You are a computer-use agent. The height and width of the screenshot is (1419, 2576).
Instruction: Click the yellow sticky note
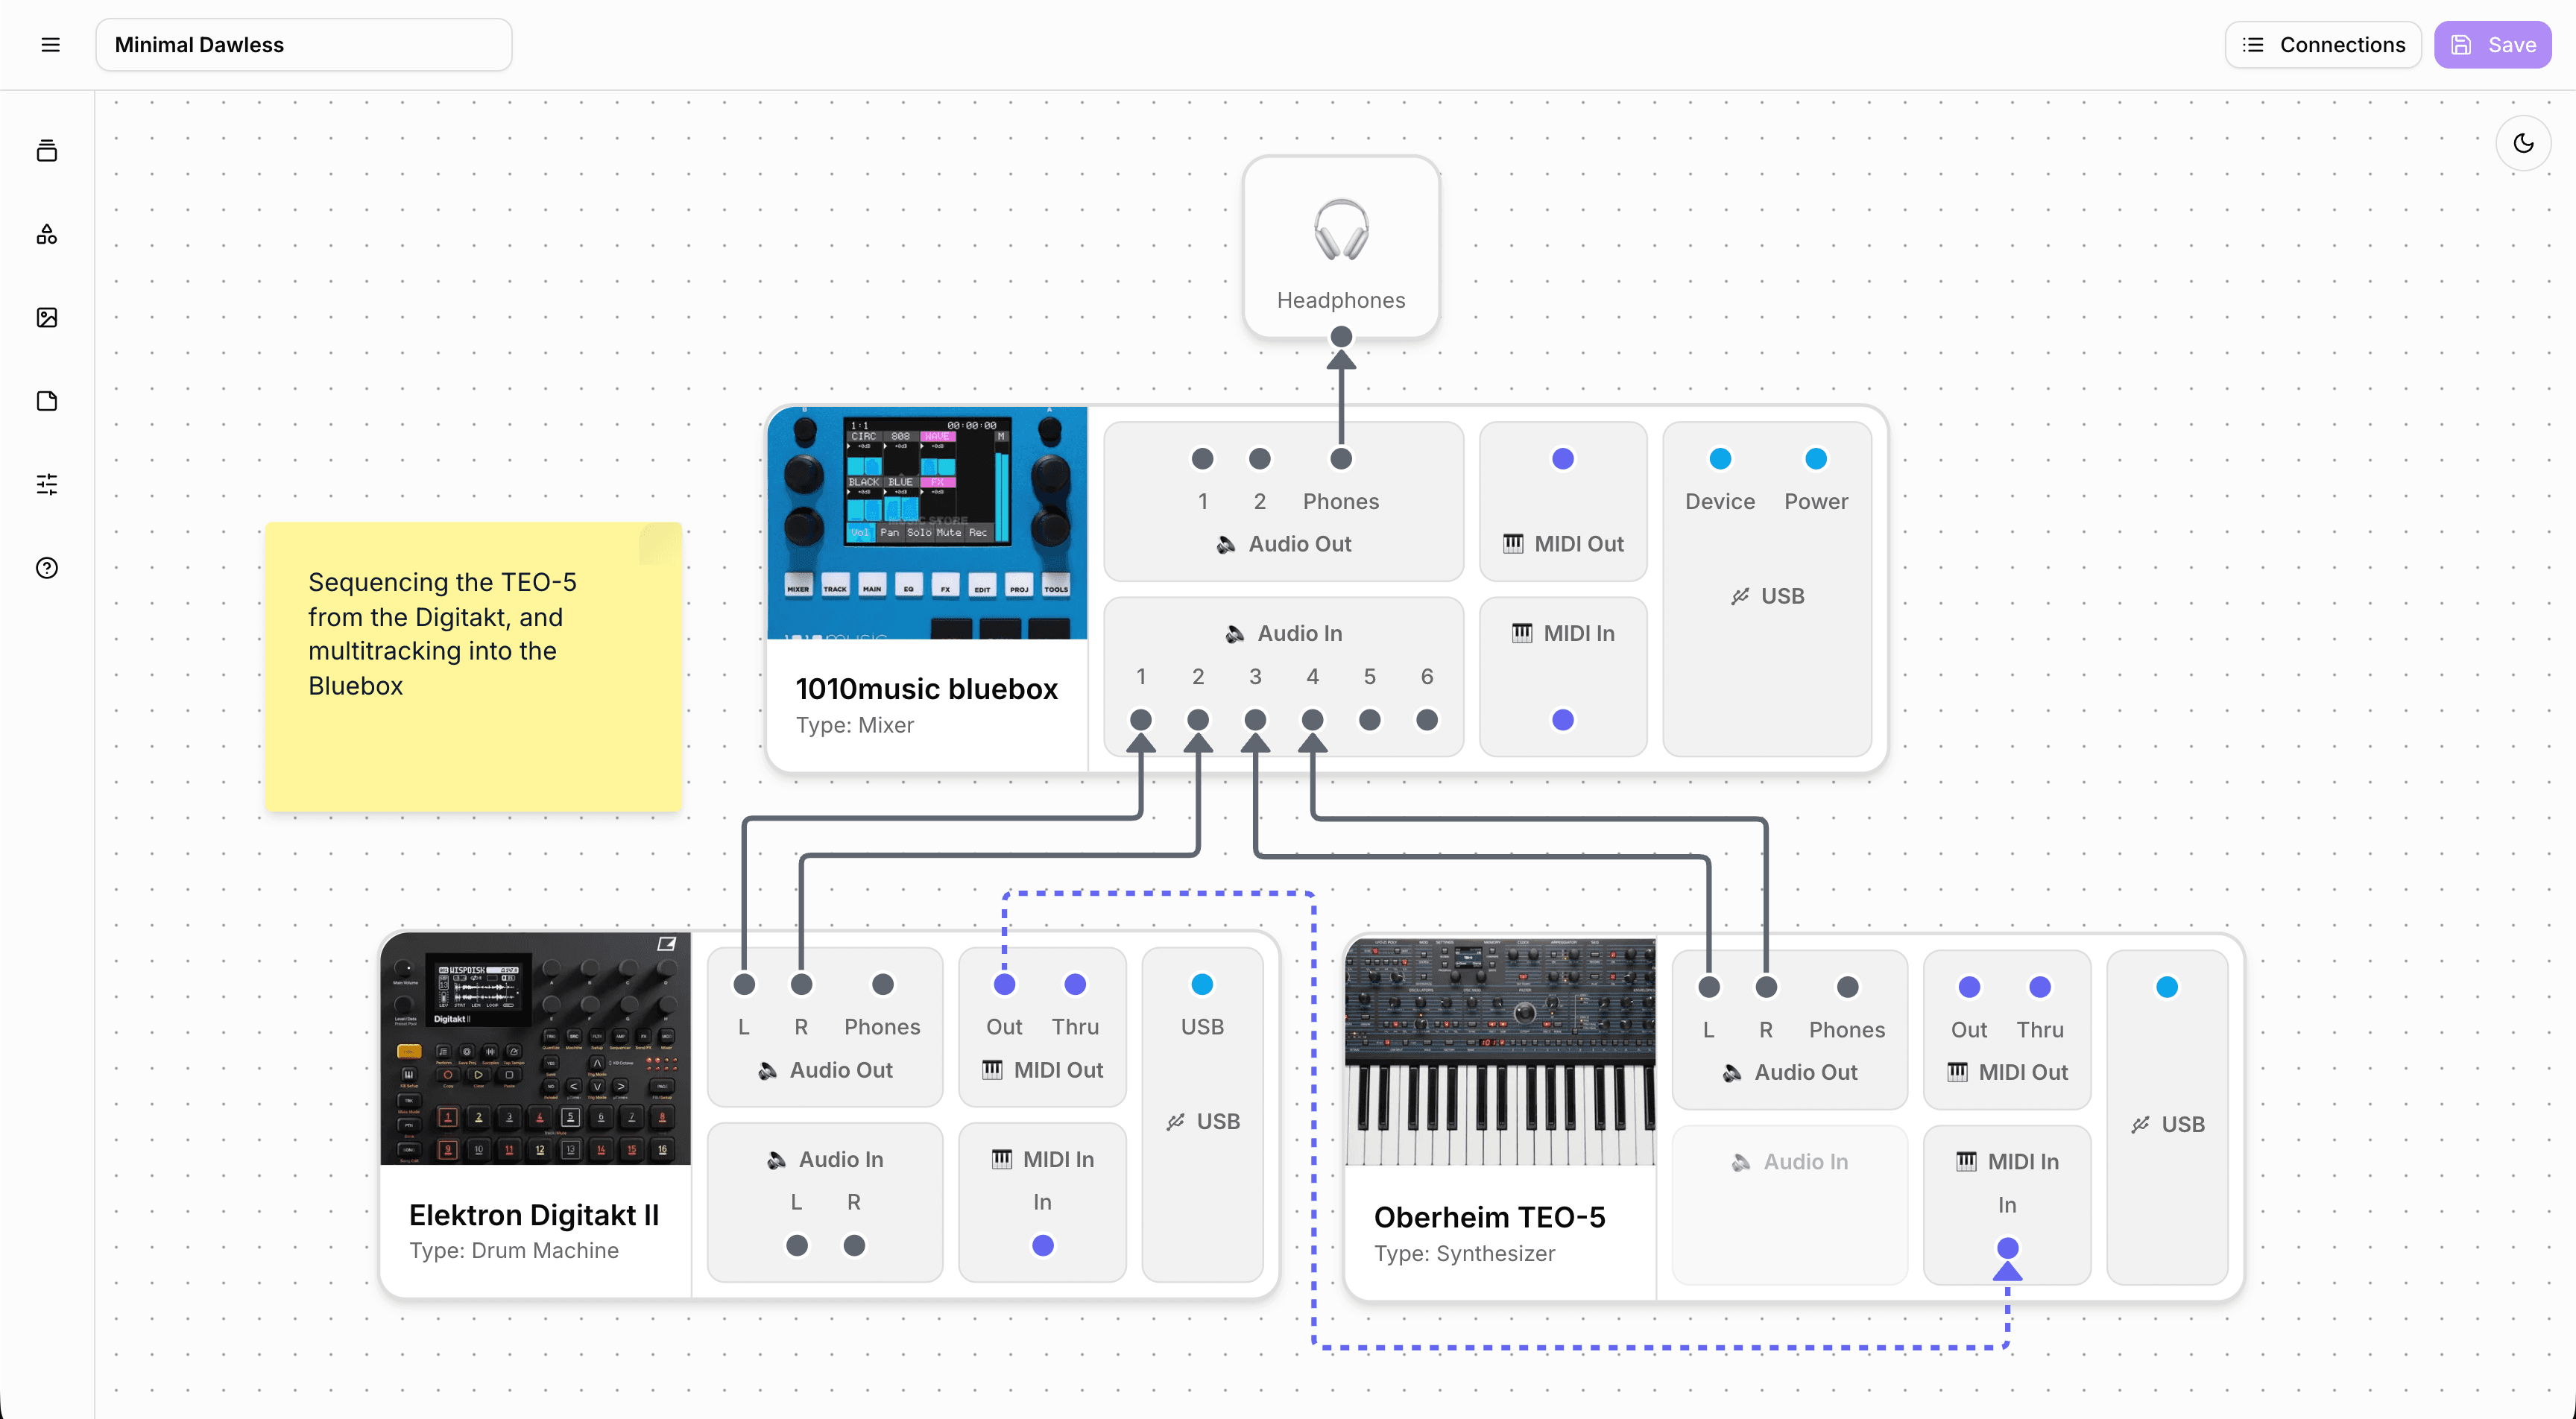[474, 666]
